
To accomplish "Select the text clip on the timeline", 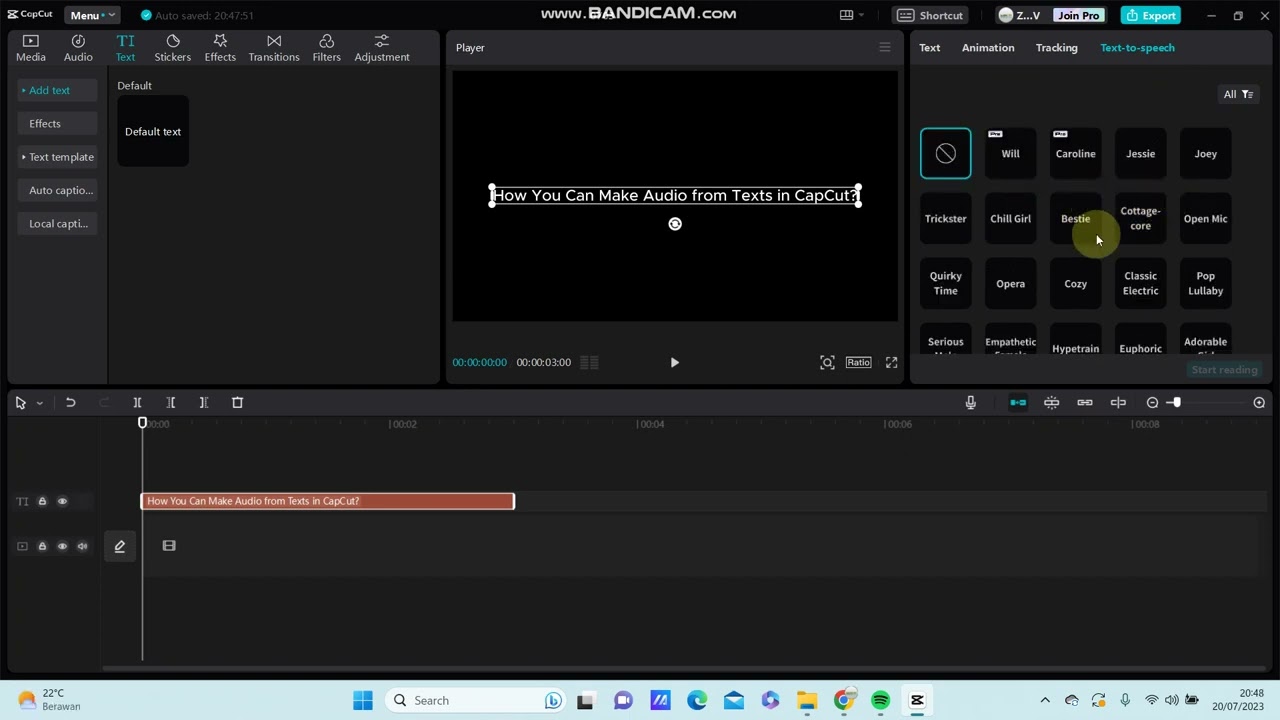I will 328,501.
